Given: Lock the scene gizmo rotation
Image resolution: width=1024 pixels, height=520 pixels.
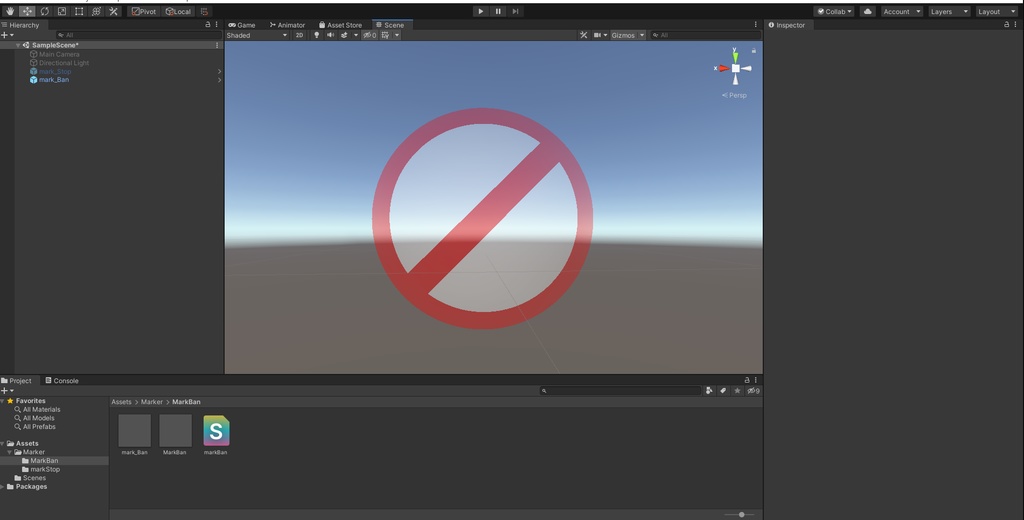Looking at the screenshot, I should (754, 50).
